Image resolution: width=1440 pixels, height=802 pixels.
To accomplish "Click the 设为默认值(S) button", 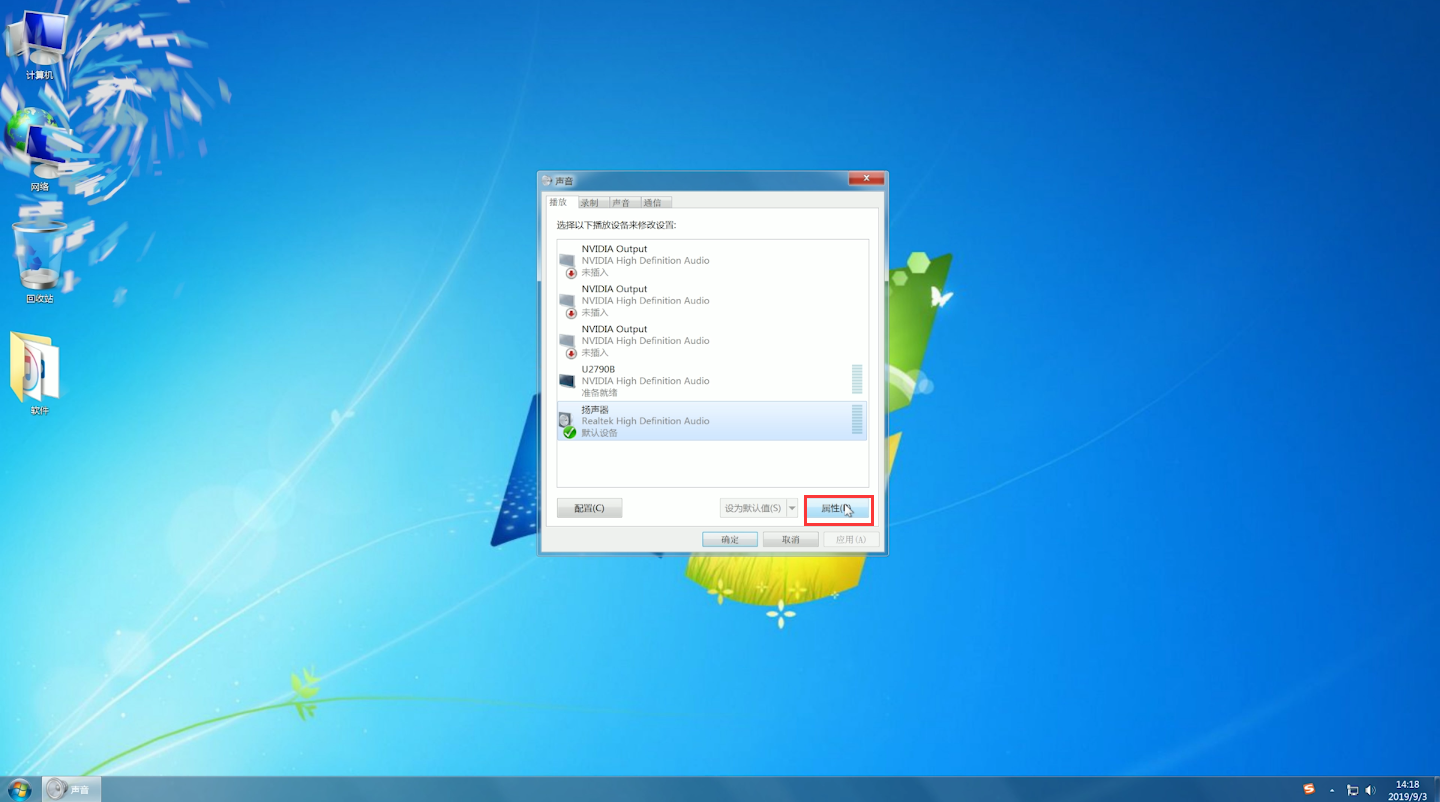I will pyautogui.click(x=753, y=508).
